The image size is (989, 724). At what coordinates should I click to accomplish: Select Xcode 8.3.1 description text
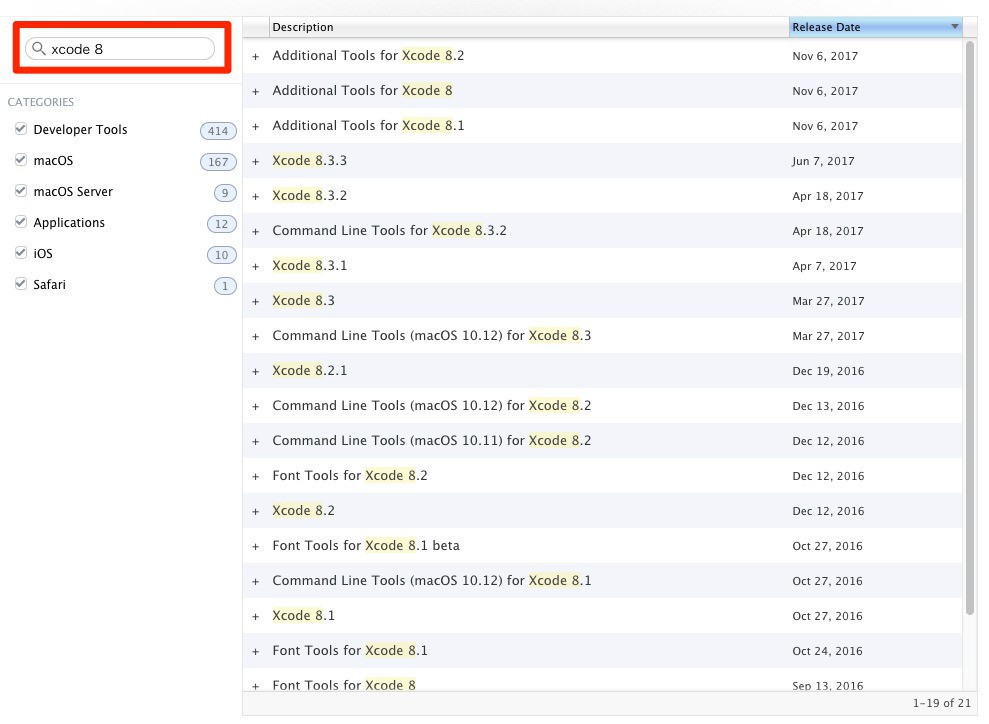click(310, 266)
